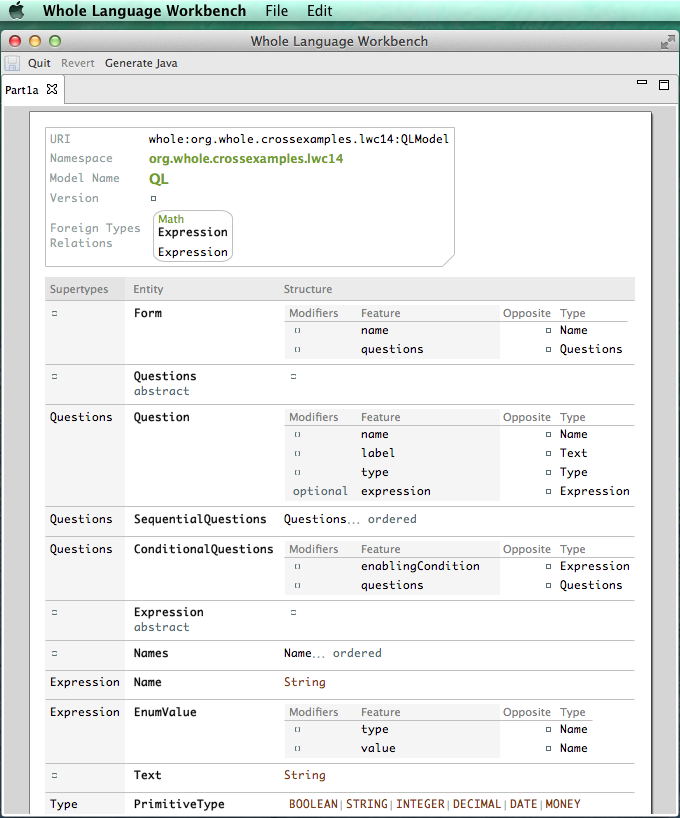The height and width of the screenshot is (818, 680).
Task: Select the SequentialQuestions entity name
Action: pos(200,519)
